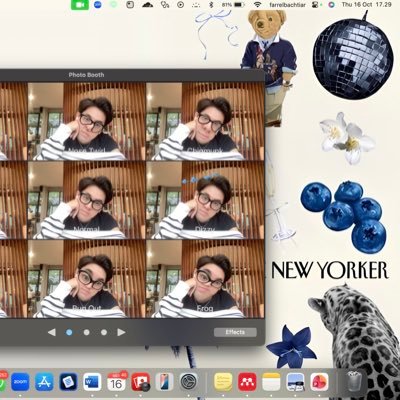The image size is (400, 400).
Task: Click the Effects button in Photo Booth
Action: [x=235, y=332]
